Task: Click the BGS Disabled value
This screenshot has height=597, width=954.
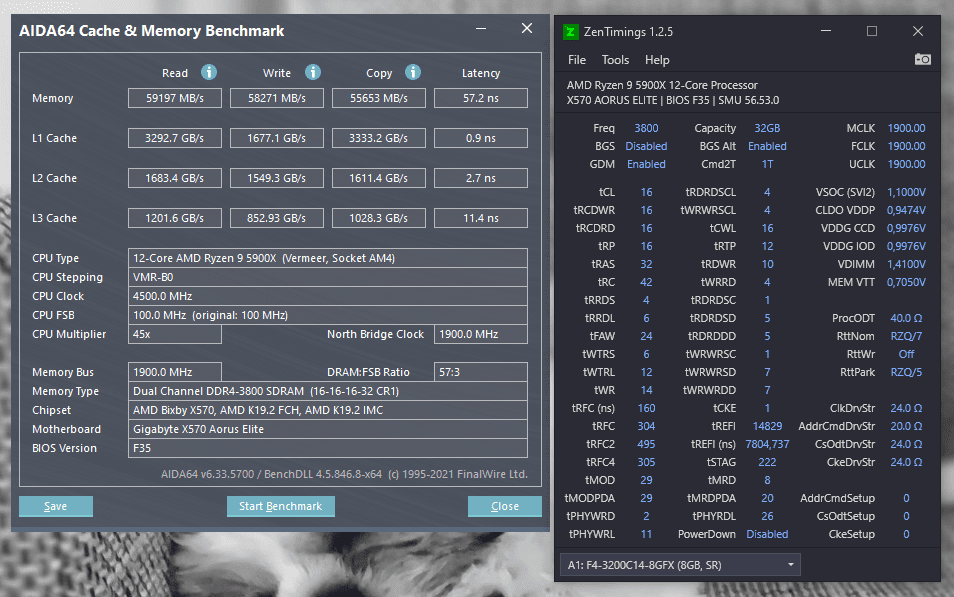Action: coord(646,146)
